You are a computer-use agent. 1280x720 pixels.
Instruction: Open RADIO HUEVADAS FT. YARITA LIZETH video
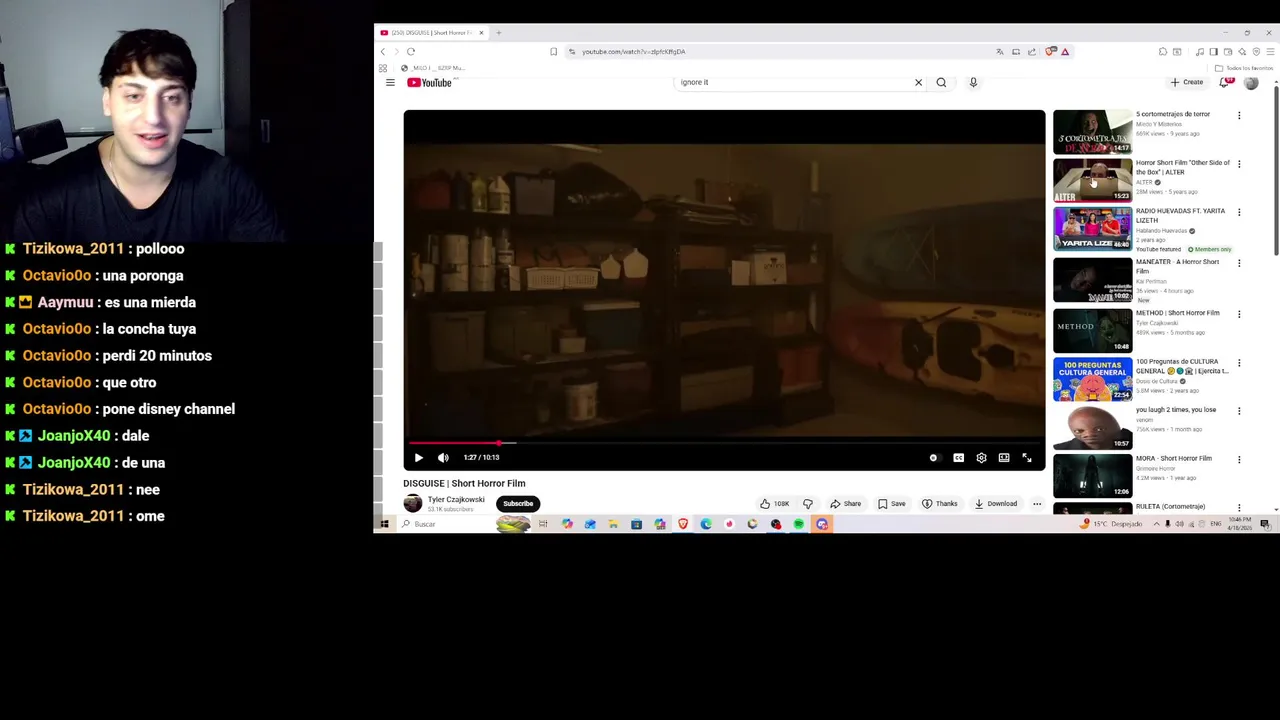[1092, 229]
